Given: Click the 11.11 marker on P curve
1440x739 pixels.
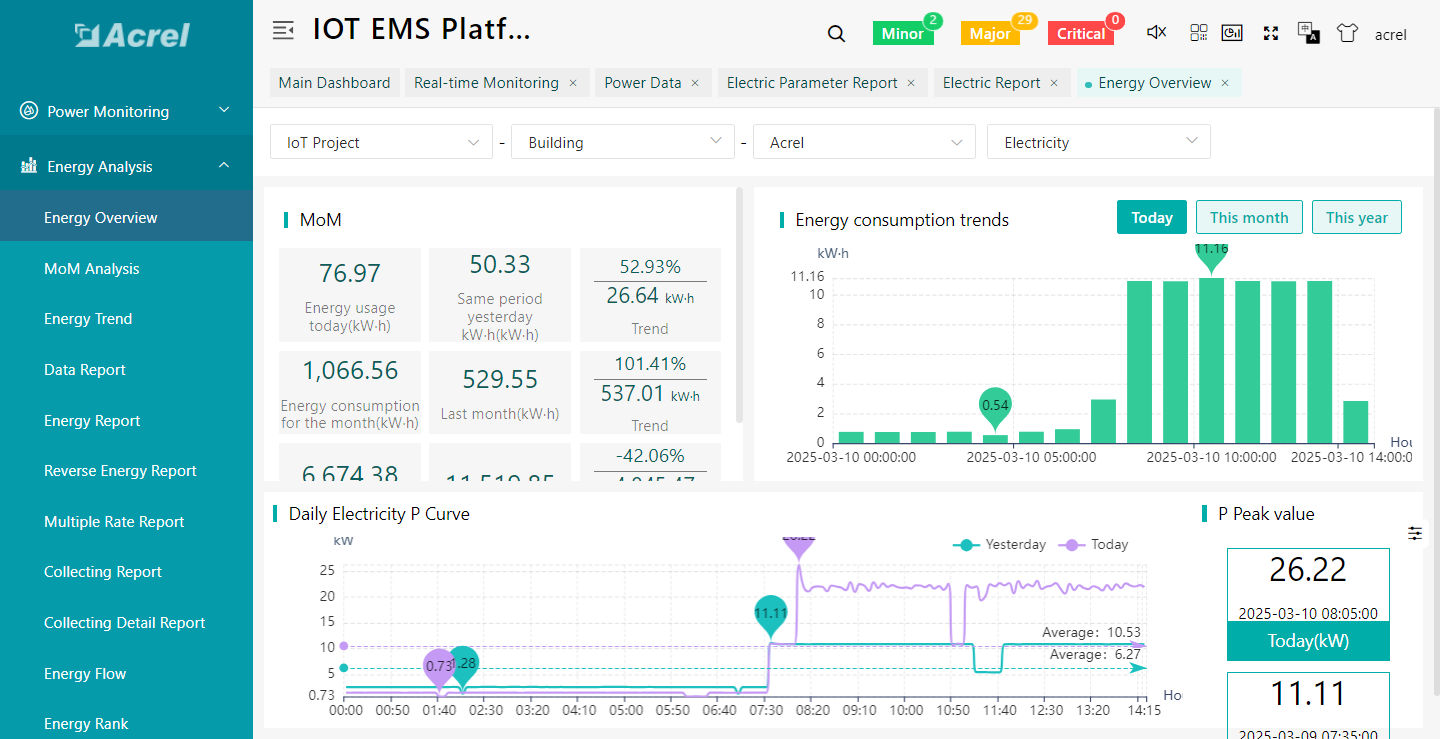Looking at the screenshot, I should [771, 617].
